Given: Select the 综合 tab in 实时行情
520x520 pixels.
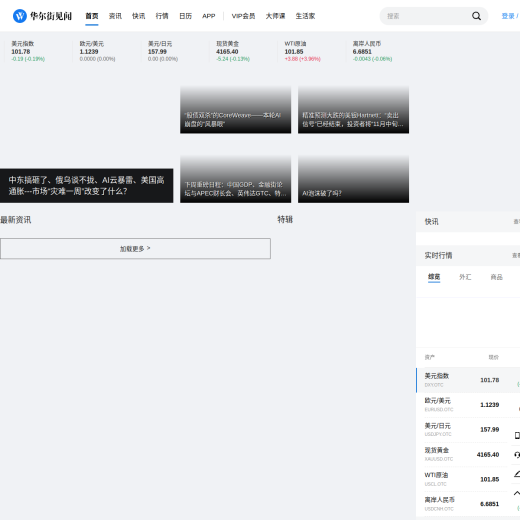Looking at the screenshot, I should (434, 277).
